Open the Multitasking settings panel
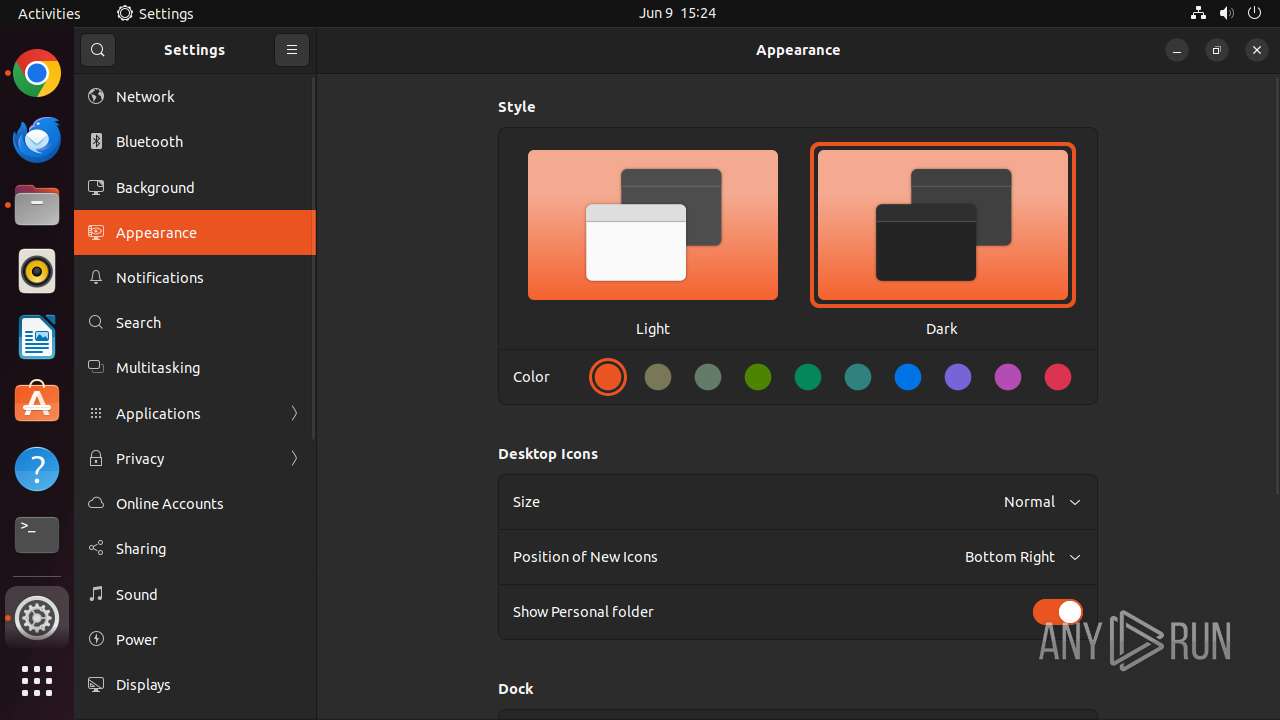The image size is (1280, 720). 195,368
